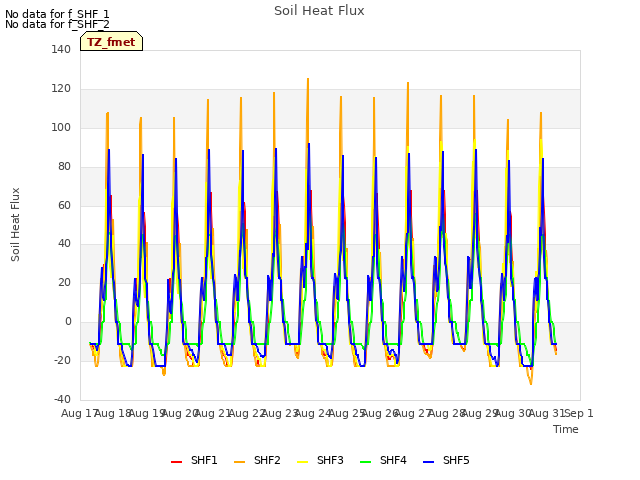
Task: Click the 'Time' x-axis label
Action: point(566,429)
